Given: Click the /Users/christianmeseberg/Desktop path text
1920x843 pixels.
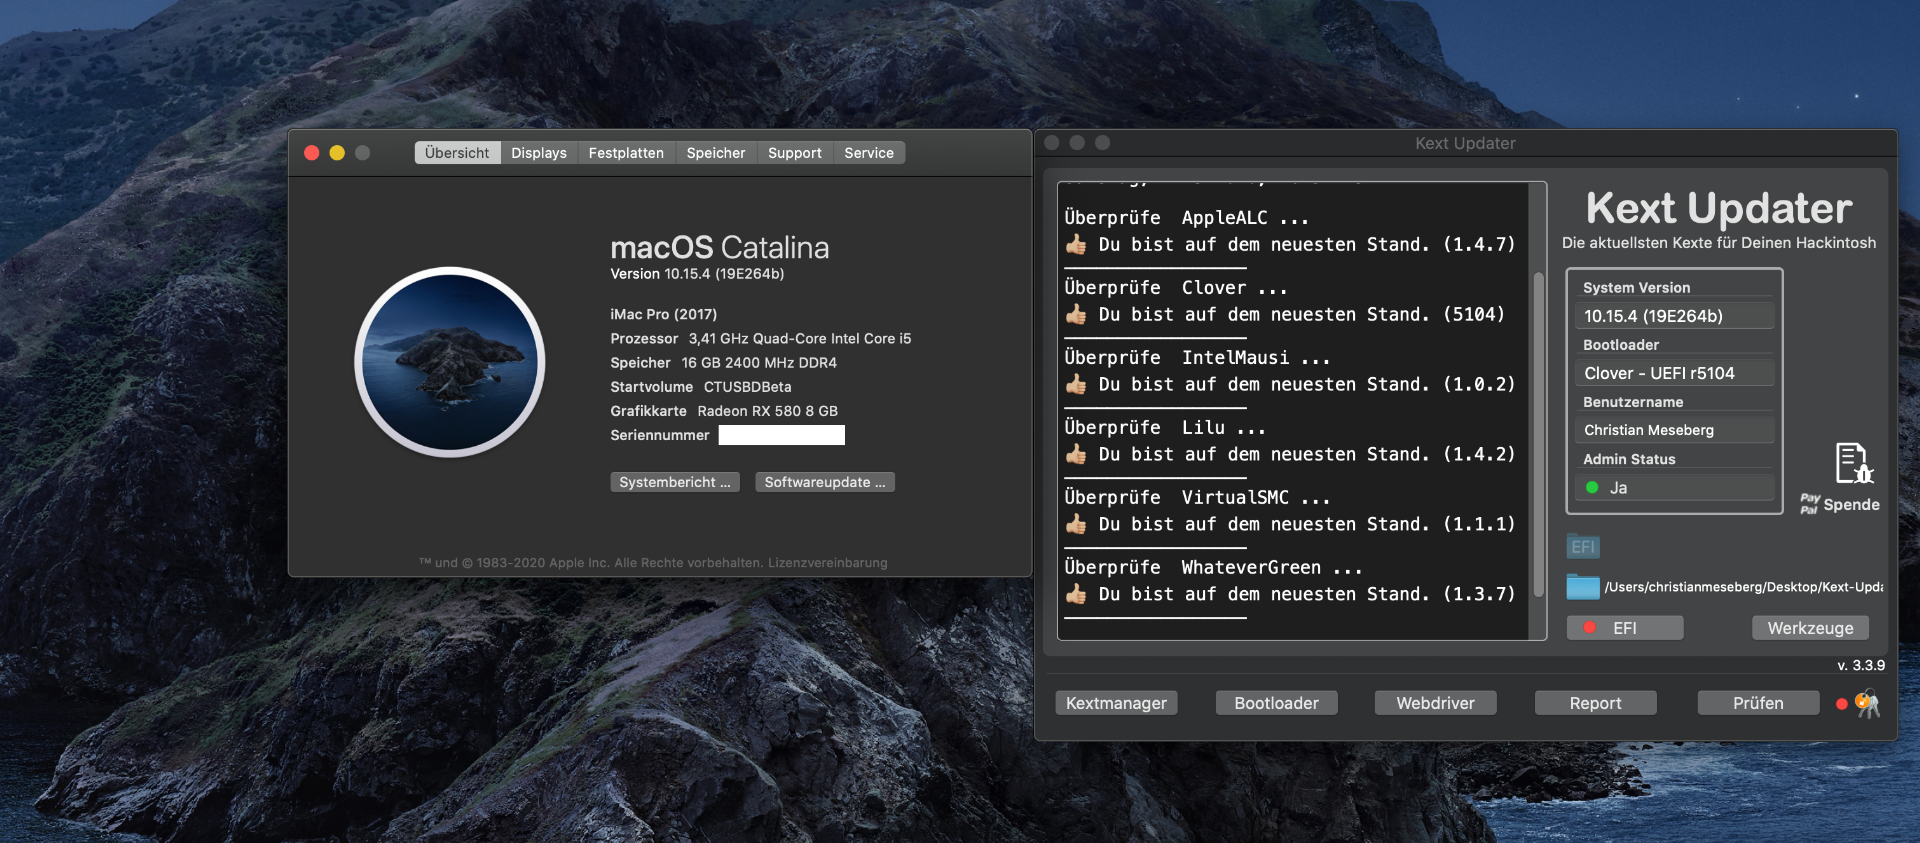Looking at the screenshot, I should pos(1743,587).
